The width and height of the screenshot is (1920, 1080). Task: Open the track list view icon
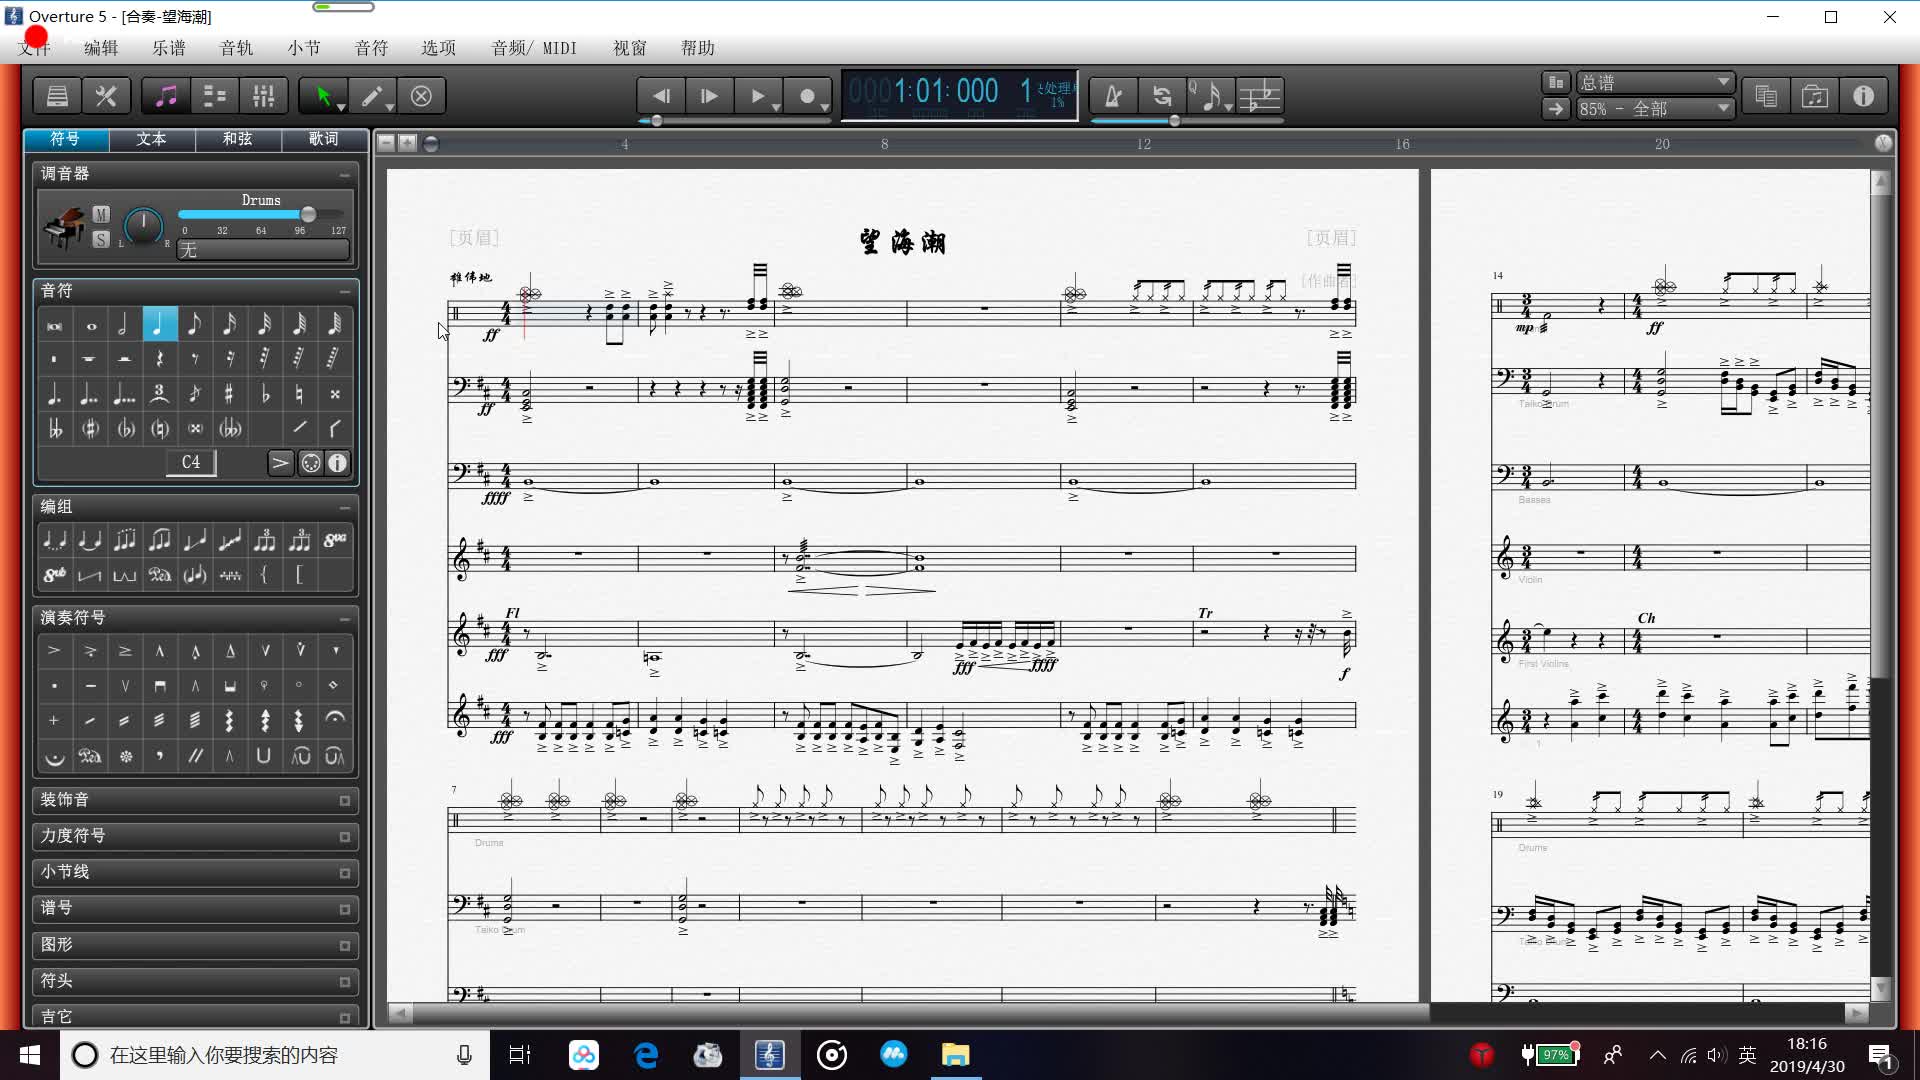pos(214,96)
